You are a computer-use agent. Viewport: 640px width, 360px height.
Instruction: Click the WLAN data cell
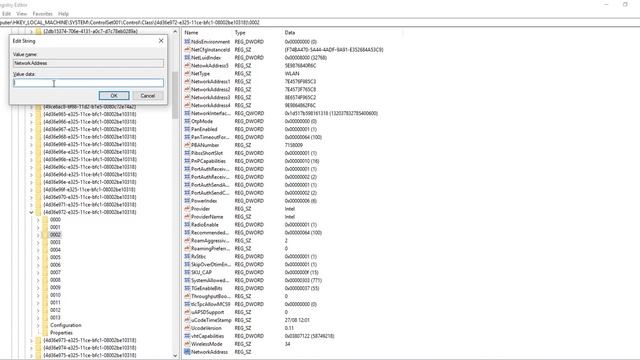click(x=292, y=73)
